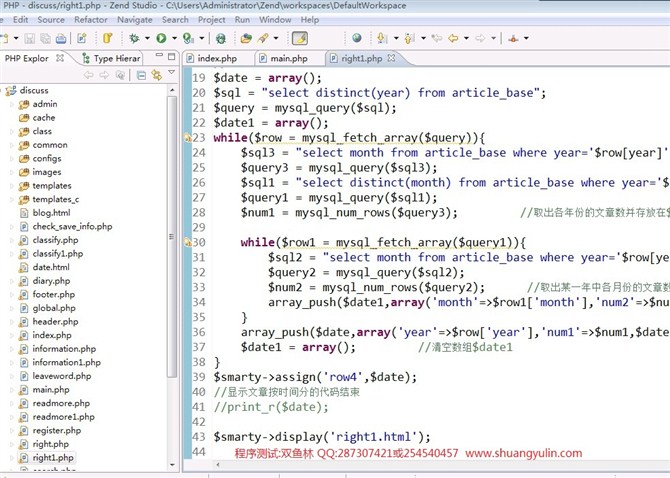
Task: Click the Save toolbar icon
Action: pyautogui.click(x=29, y=38)
